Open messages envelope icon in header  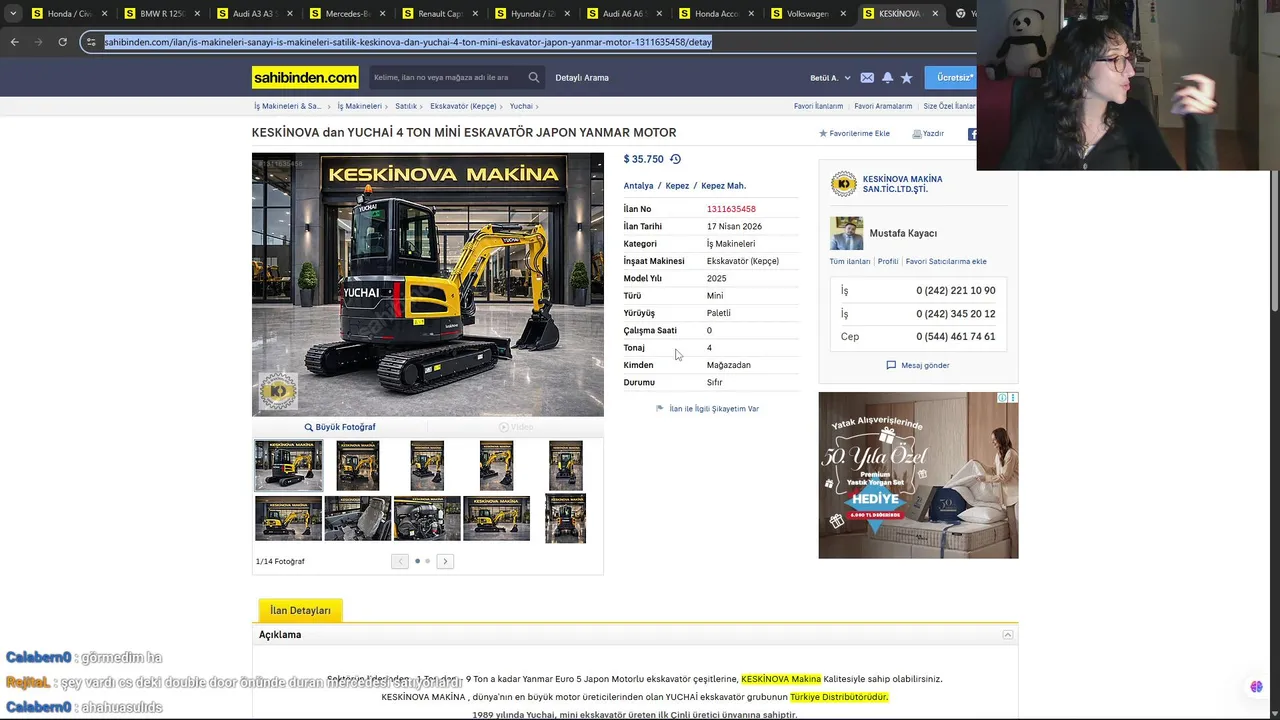[867, 78]
